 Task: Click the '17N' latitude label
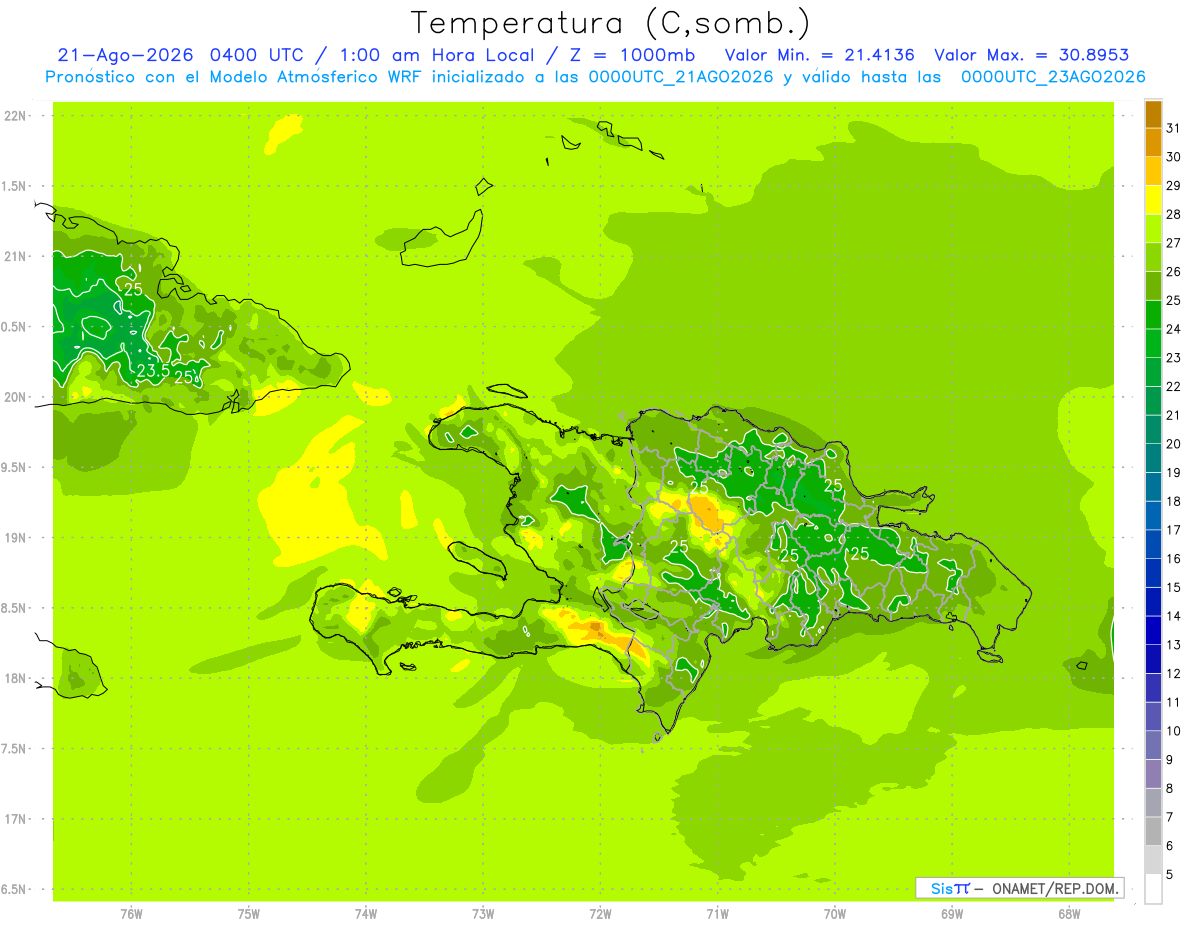[x=16, y=819]
